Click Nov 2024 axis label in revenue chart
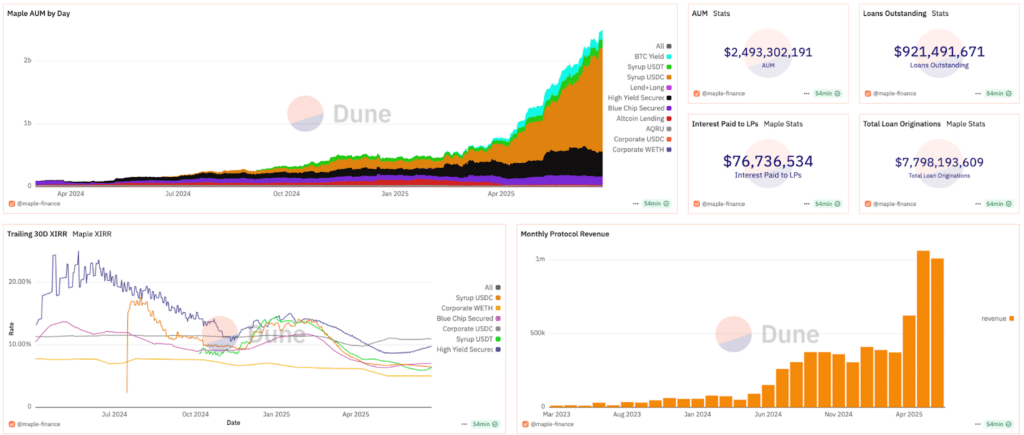 click(x=837, y=414)
